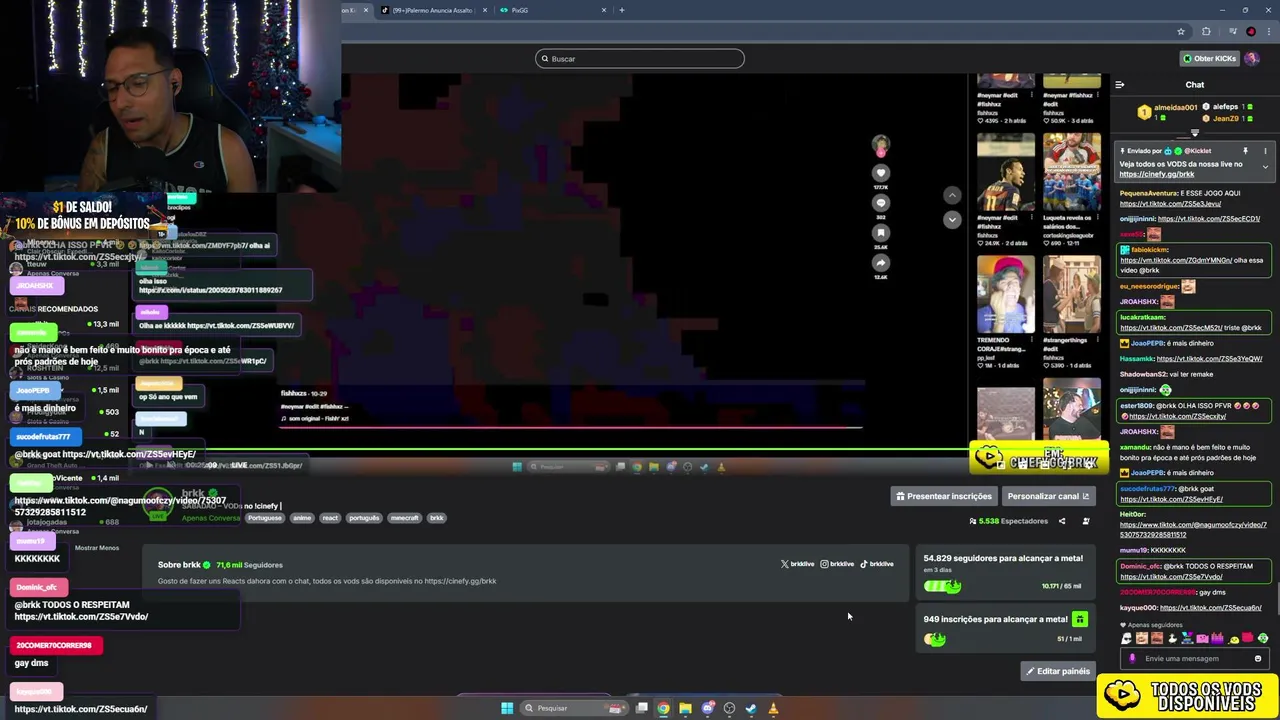Screen dimensions: 1280x720
Task: Open VLC cone icon from the taskbar
Action: [x=773, y=708]
